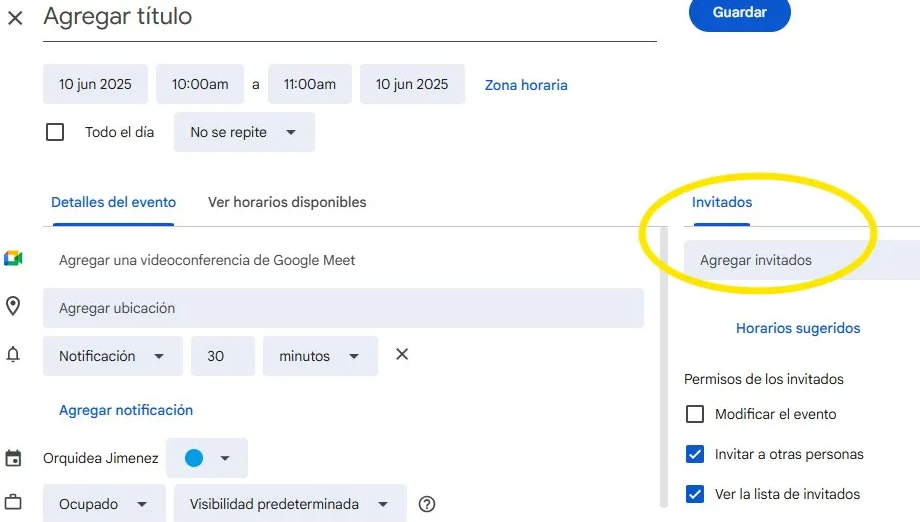
Task: Open the 11:00am end time field
Action: tap(310, 84)
